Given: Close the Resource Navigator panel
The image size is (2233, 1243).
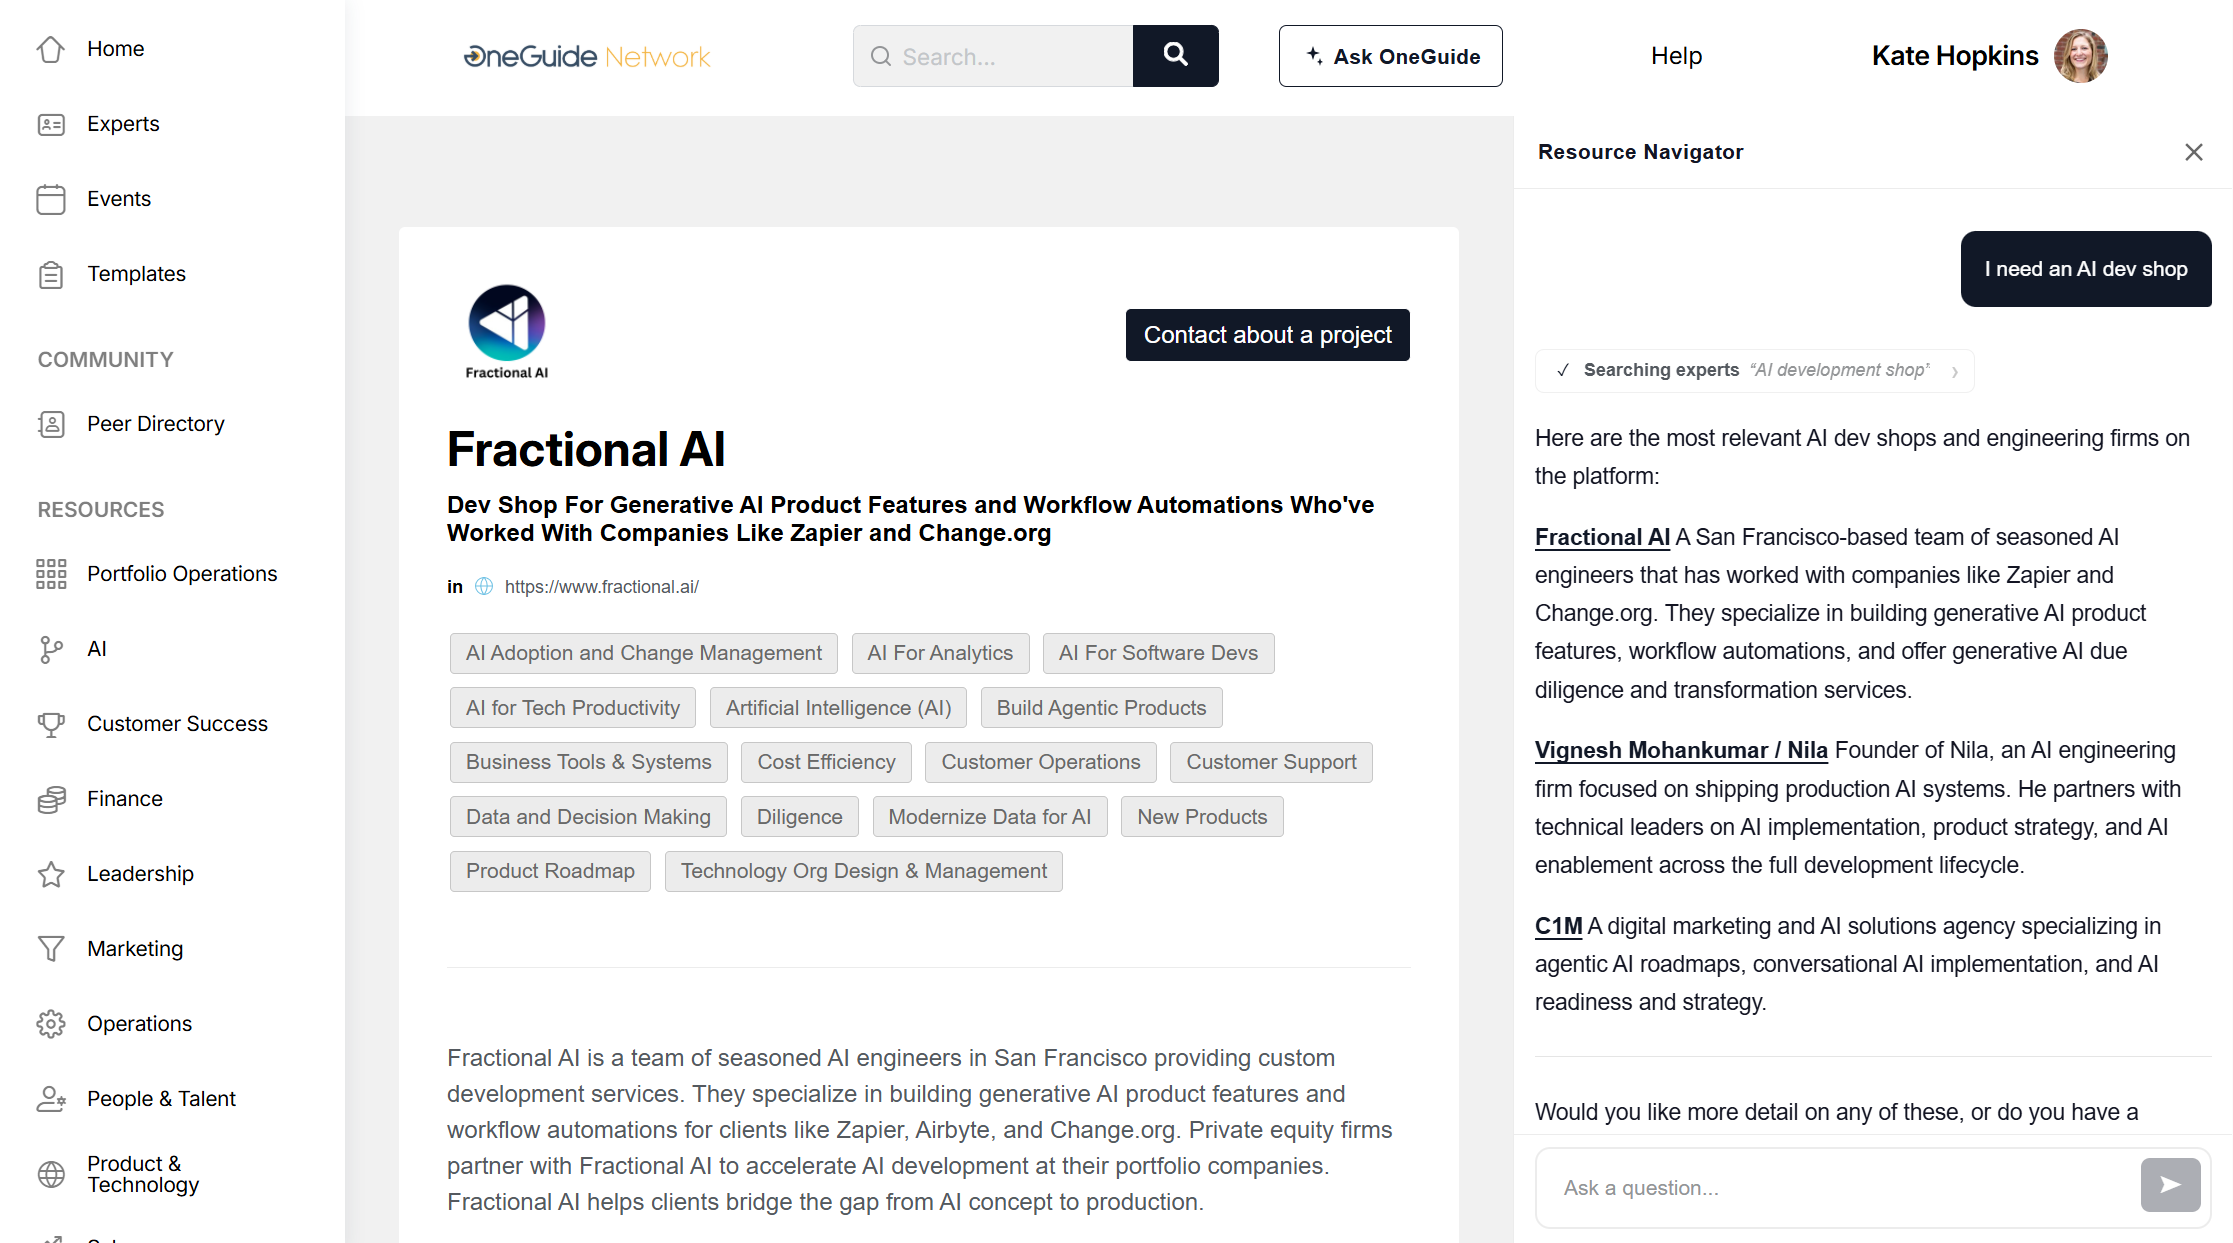Looking at the screenshot, I should point(2194,152).
